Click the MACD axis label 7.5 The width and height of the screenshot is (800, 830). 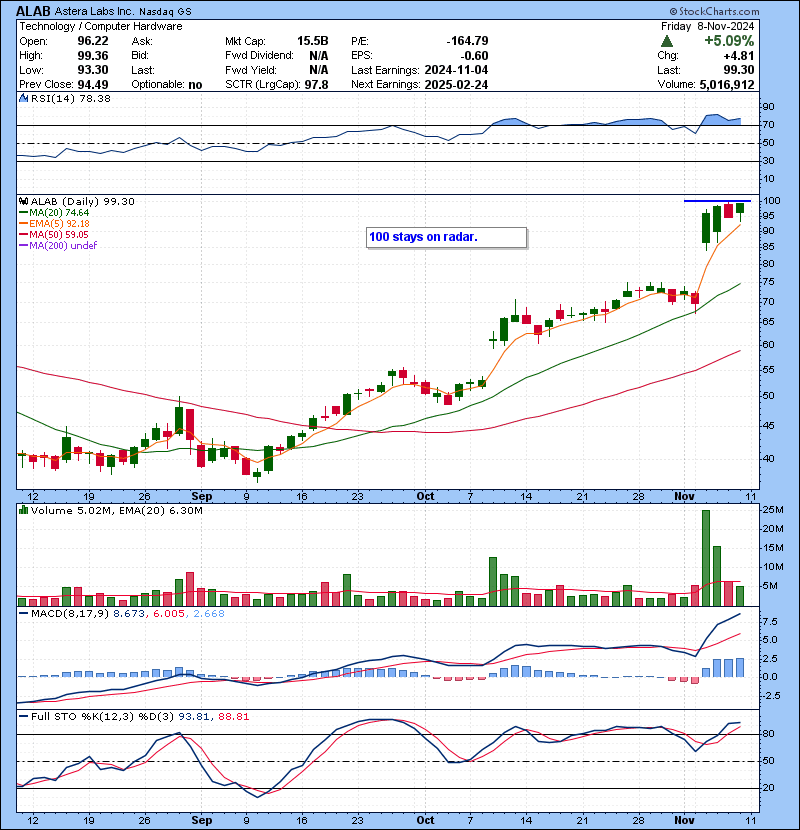(x=771, y=621)
